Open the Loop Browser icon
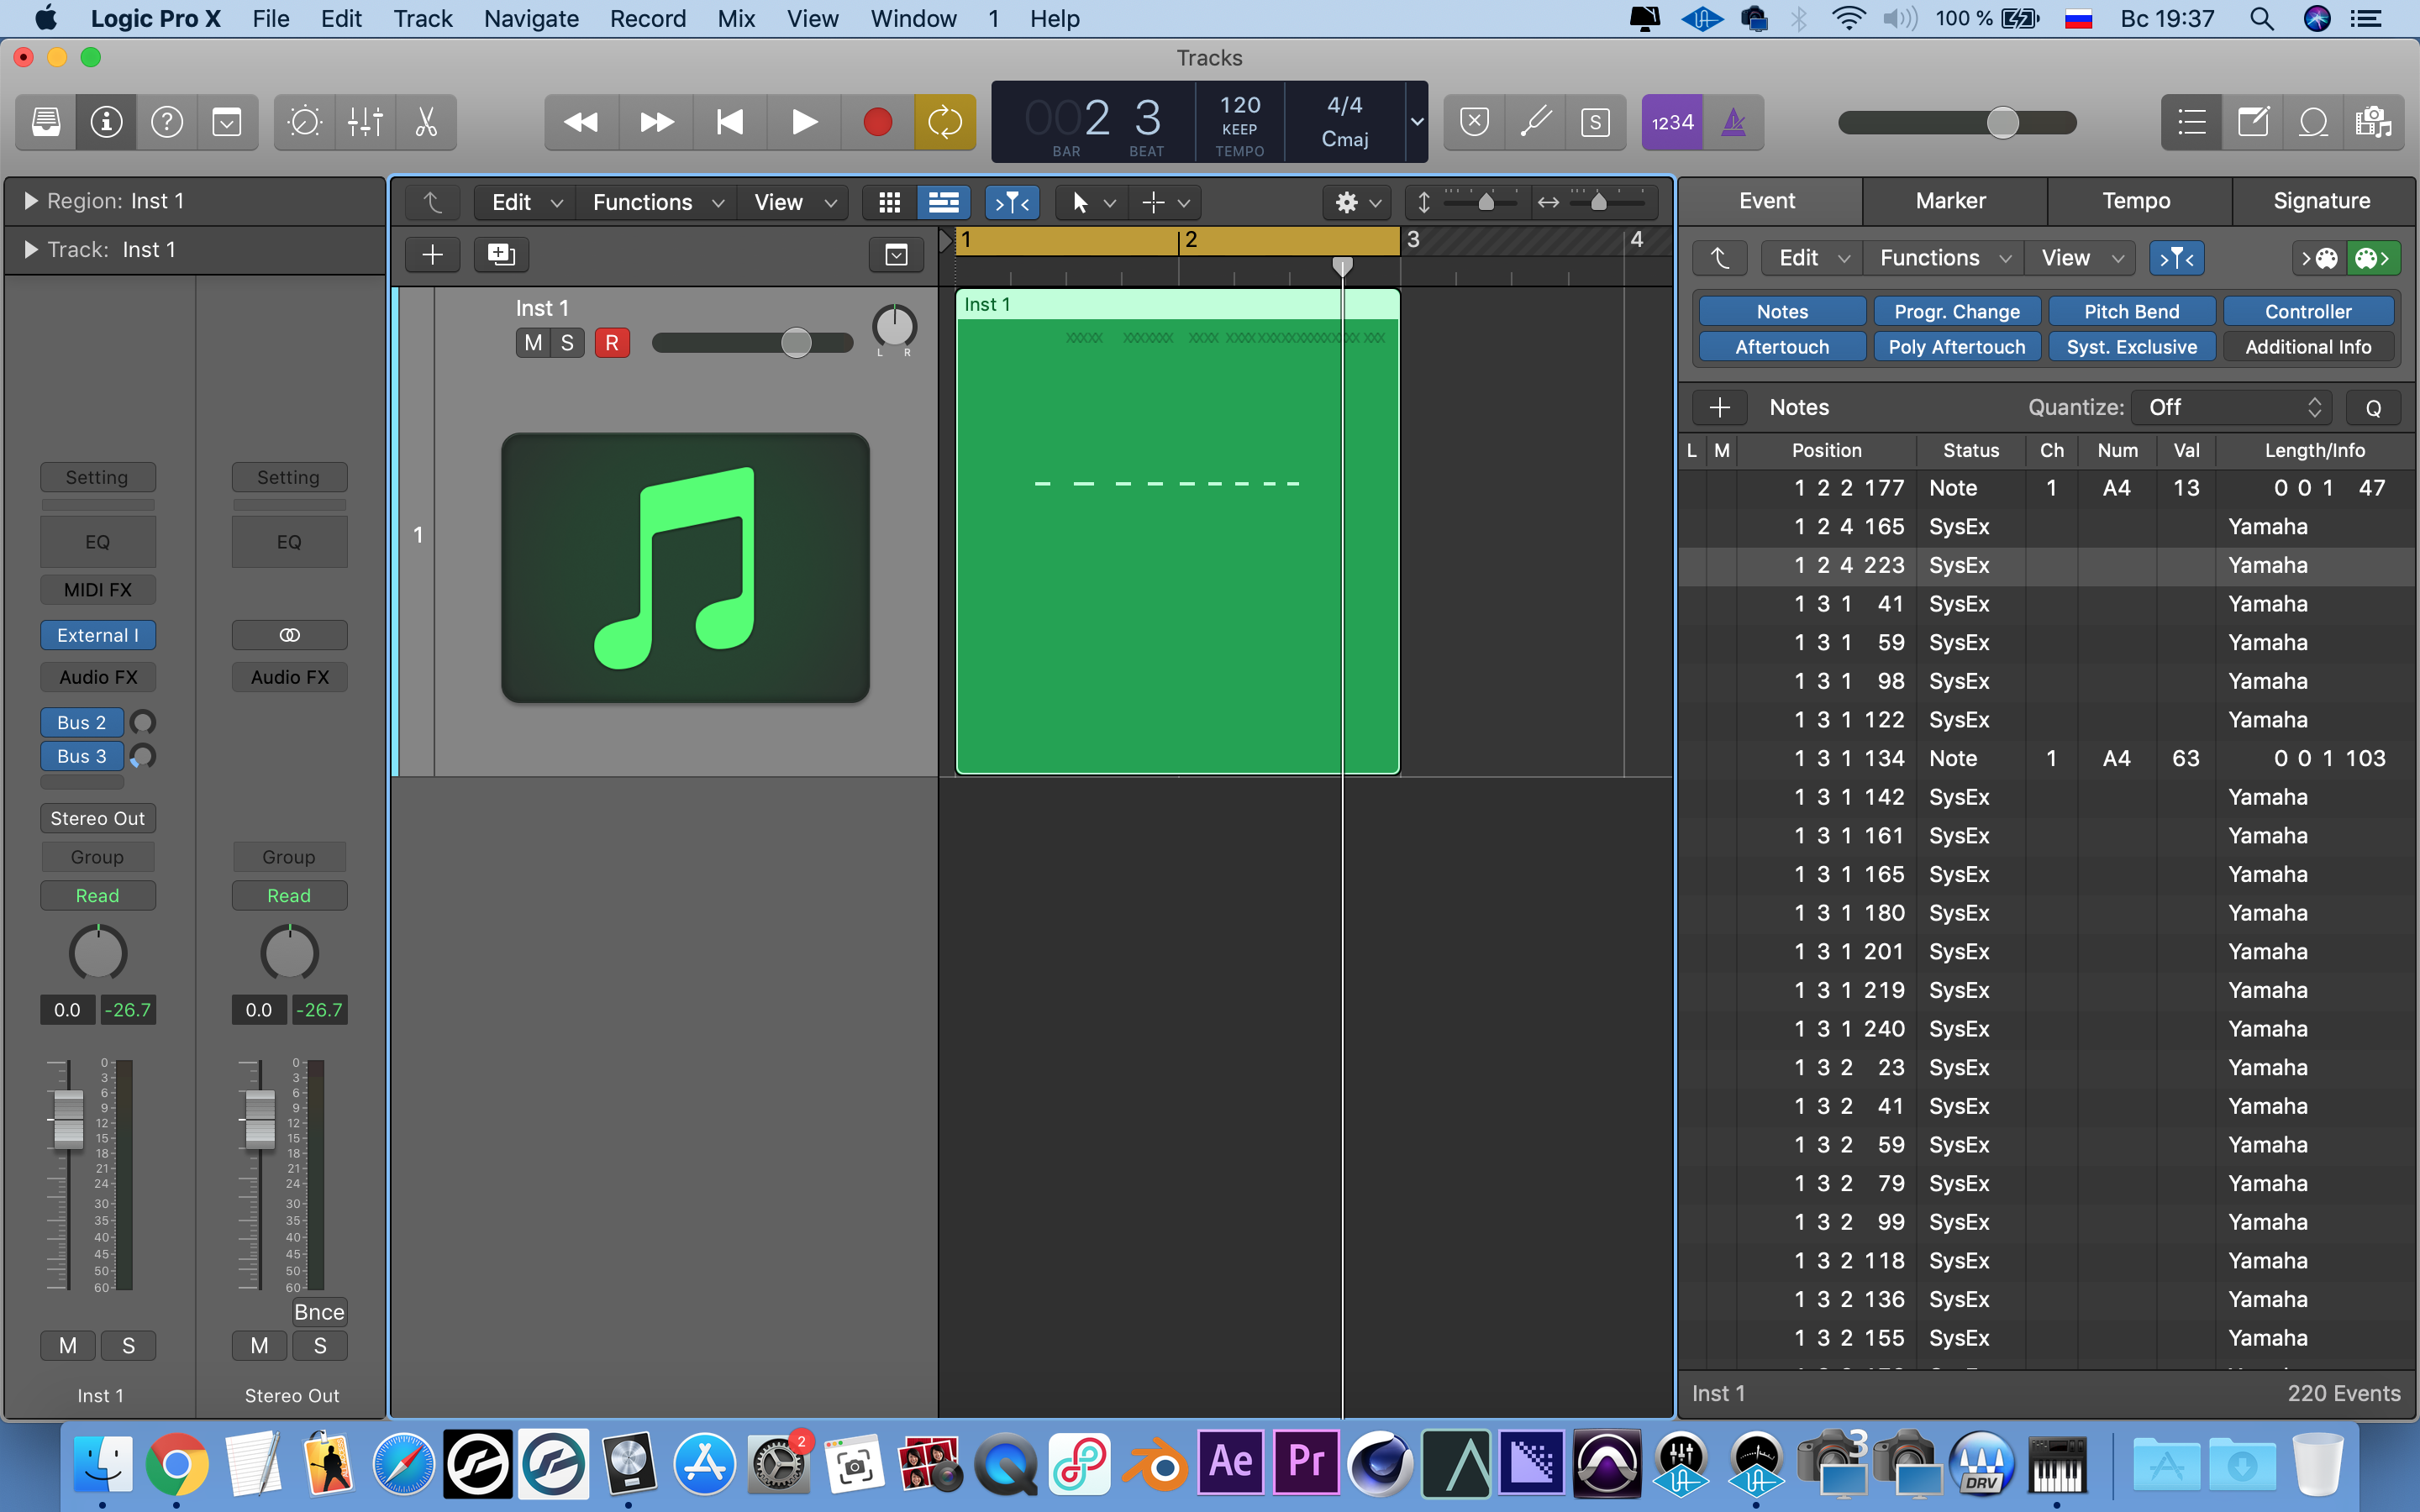 2313,122
